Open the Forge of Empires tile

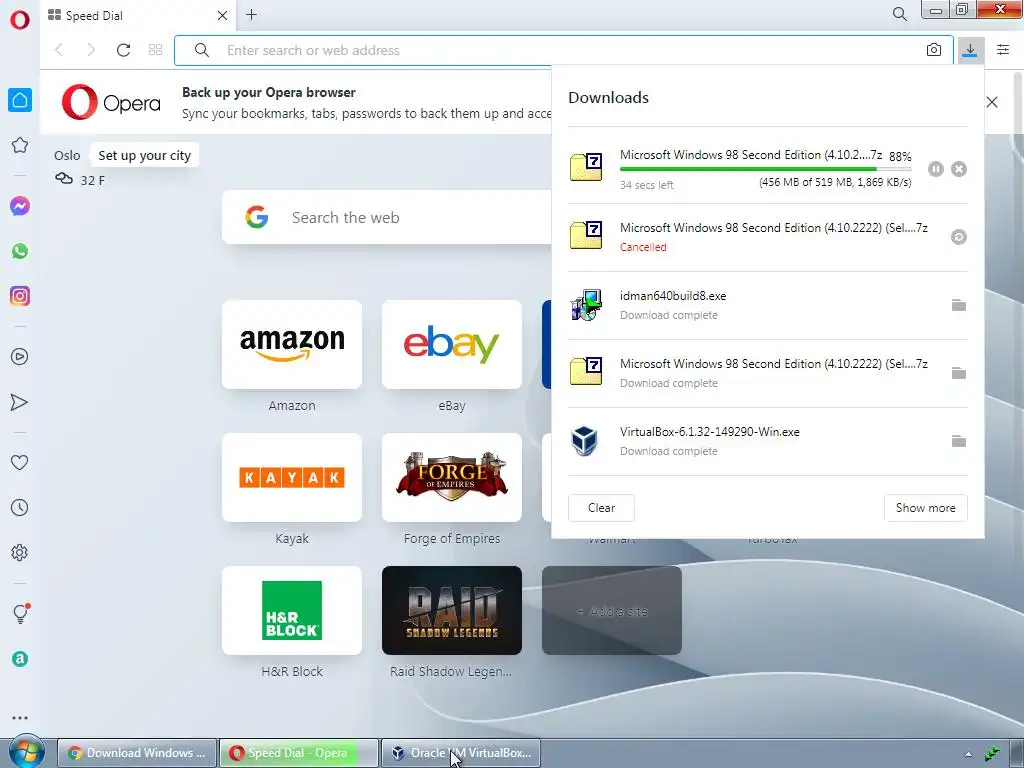(452, 477)
